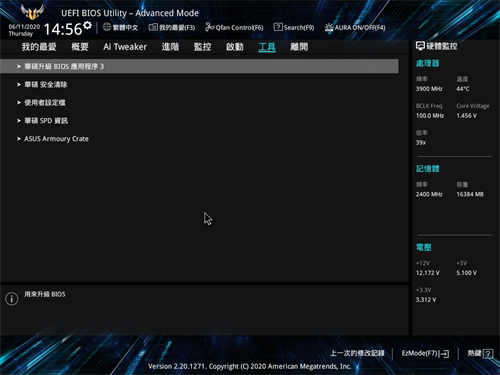Click the 14:56 clock display
This screenshot has height=375, width=500.
pos(63,29)
